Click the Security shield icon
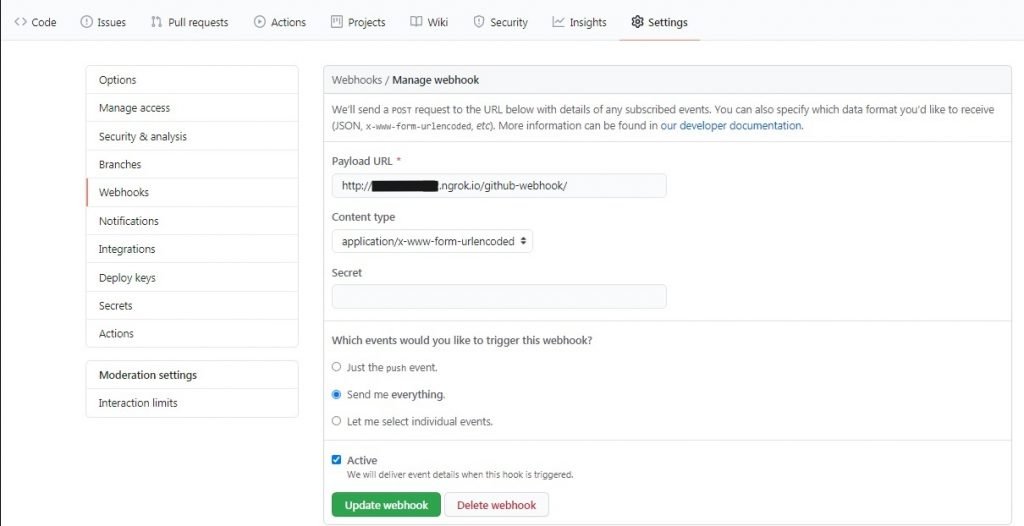The image size is (1024, 526). 479,22
